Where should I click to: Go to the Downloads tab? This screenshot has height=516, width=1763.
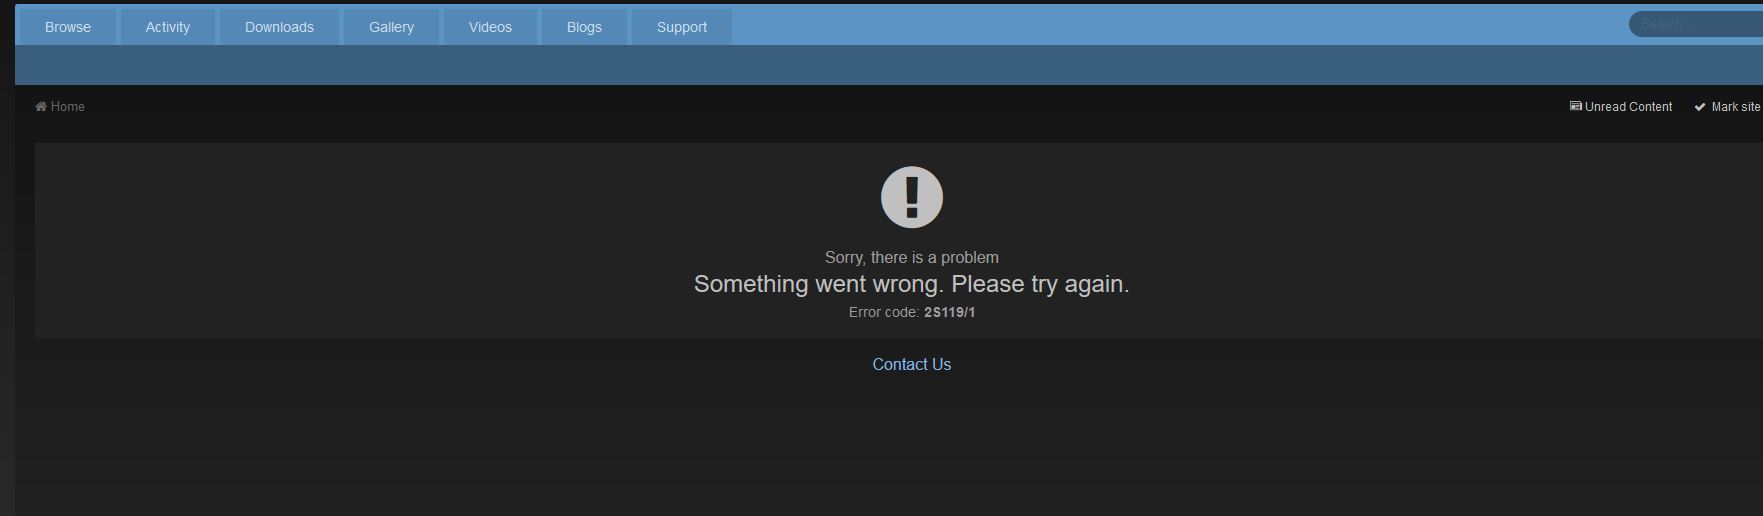tap(279, 27)
